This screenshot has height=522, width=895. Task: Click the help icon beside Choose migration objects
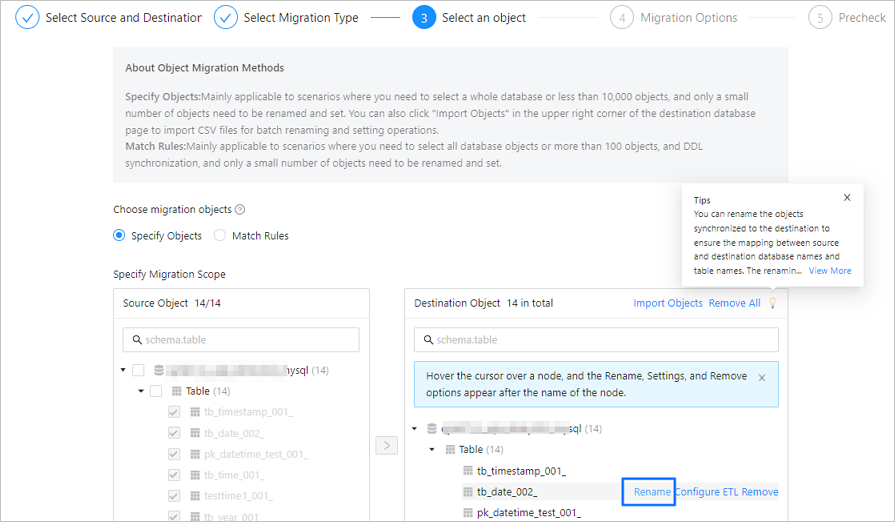coord(240,210)
